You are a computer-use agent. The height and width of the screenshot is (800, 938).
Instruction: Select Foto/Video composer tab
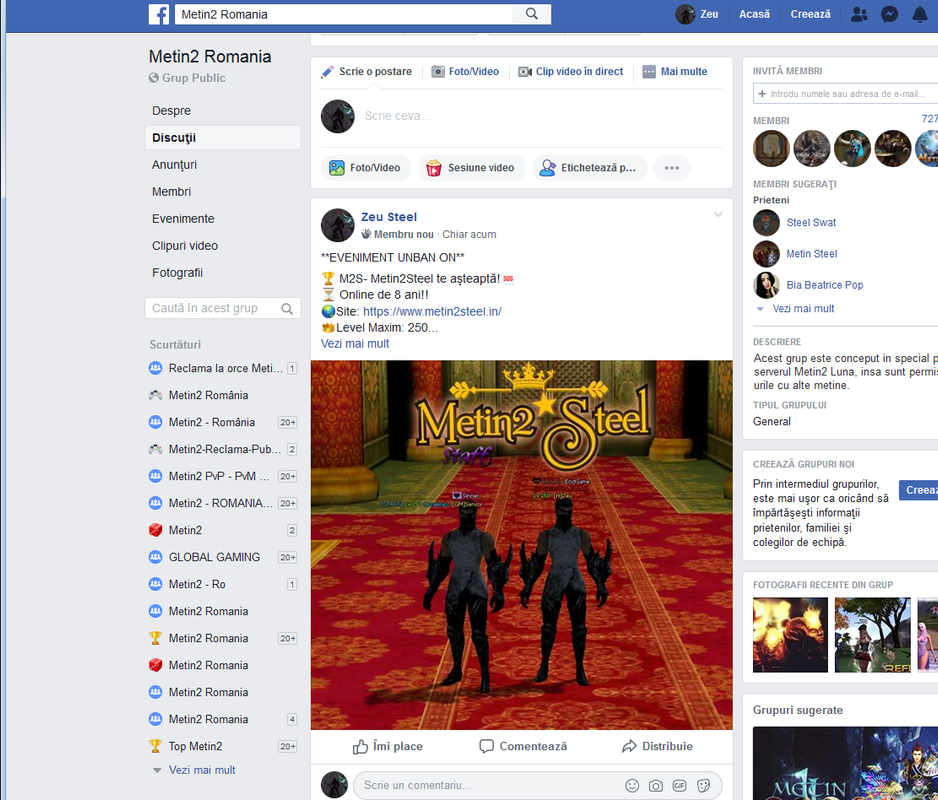pos(465,72)
